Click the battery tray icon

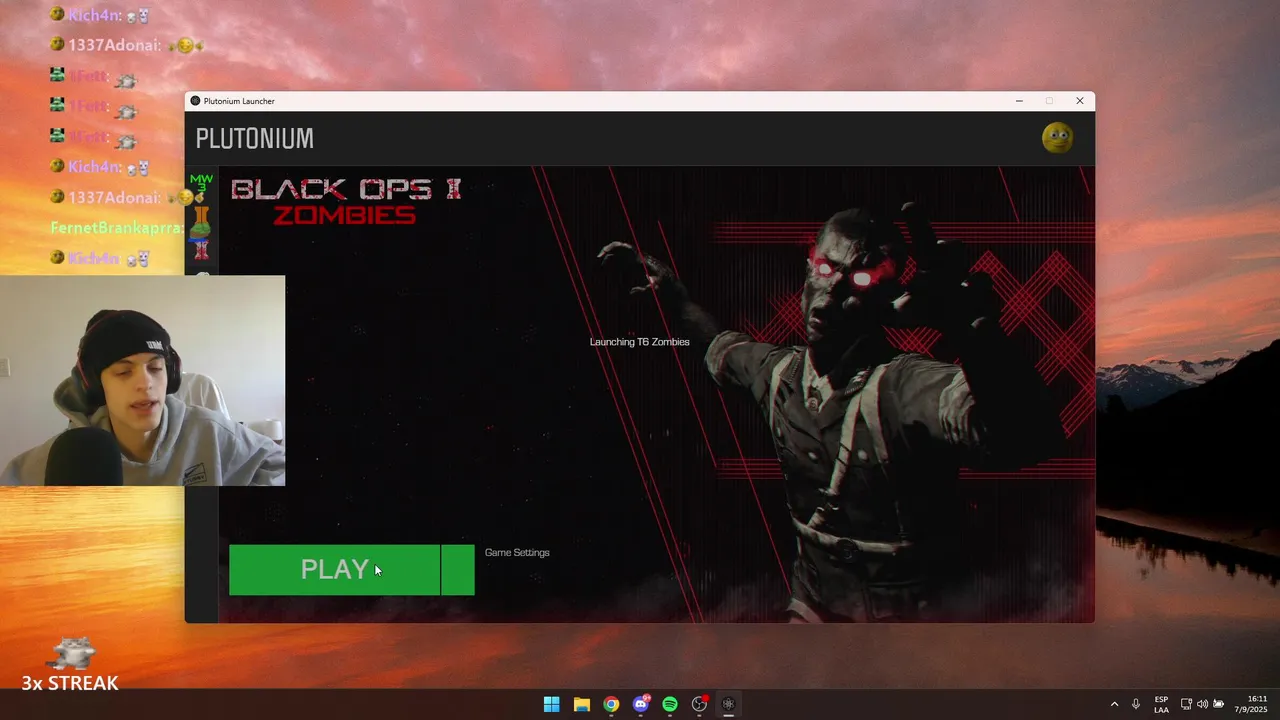coord(1219,704)
